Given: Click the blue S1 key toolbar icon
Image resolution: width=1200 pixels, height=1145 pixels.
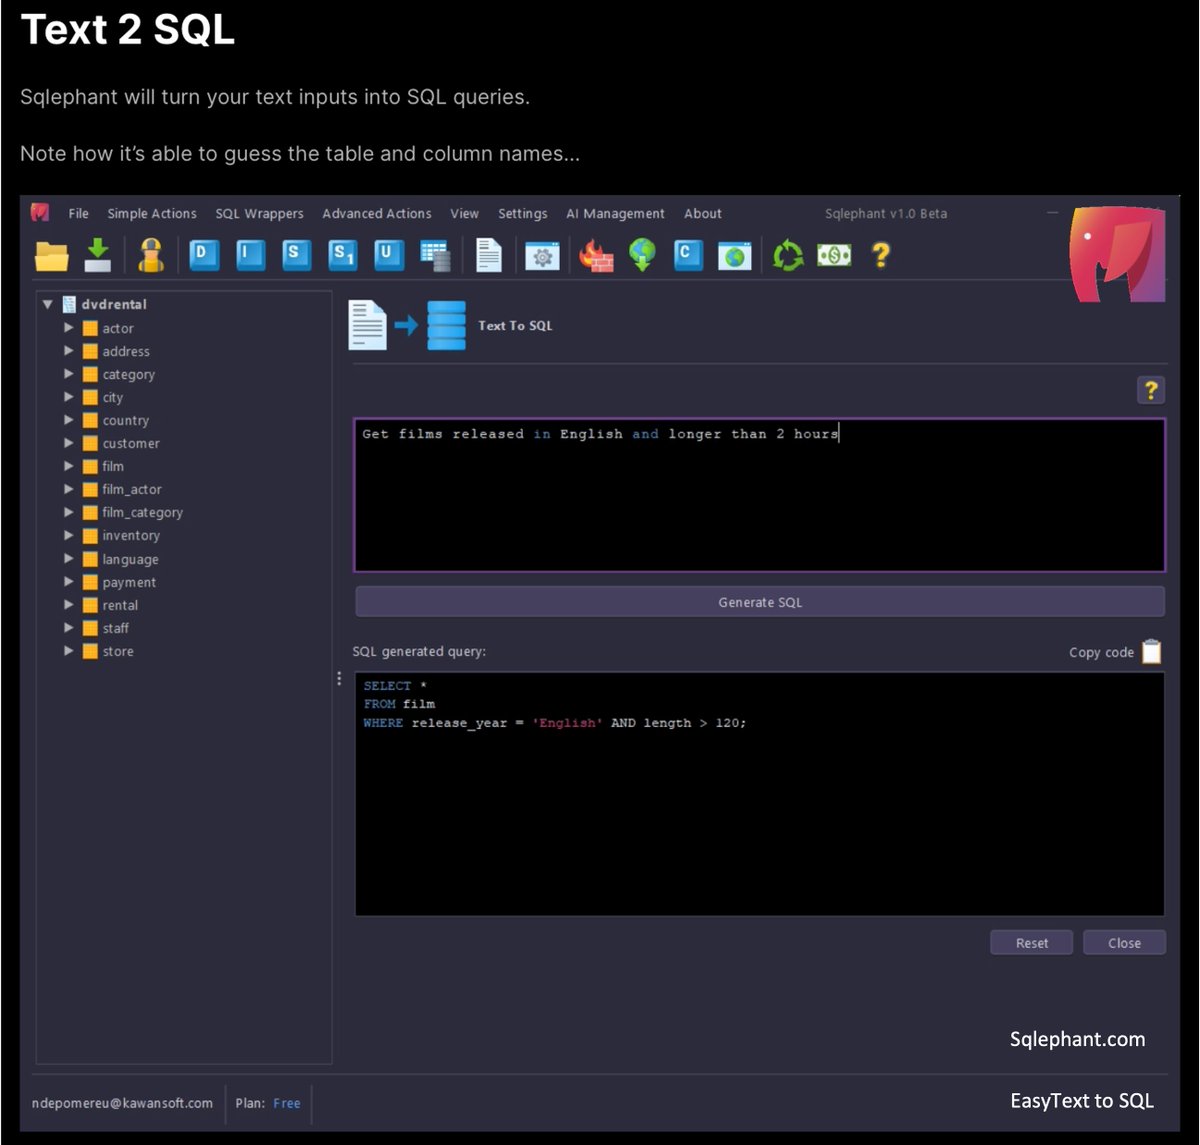Looking at the screenshot, I should pyautogui.click(x=342, y=255).
